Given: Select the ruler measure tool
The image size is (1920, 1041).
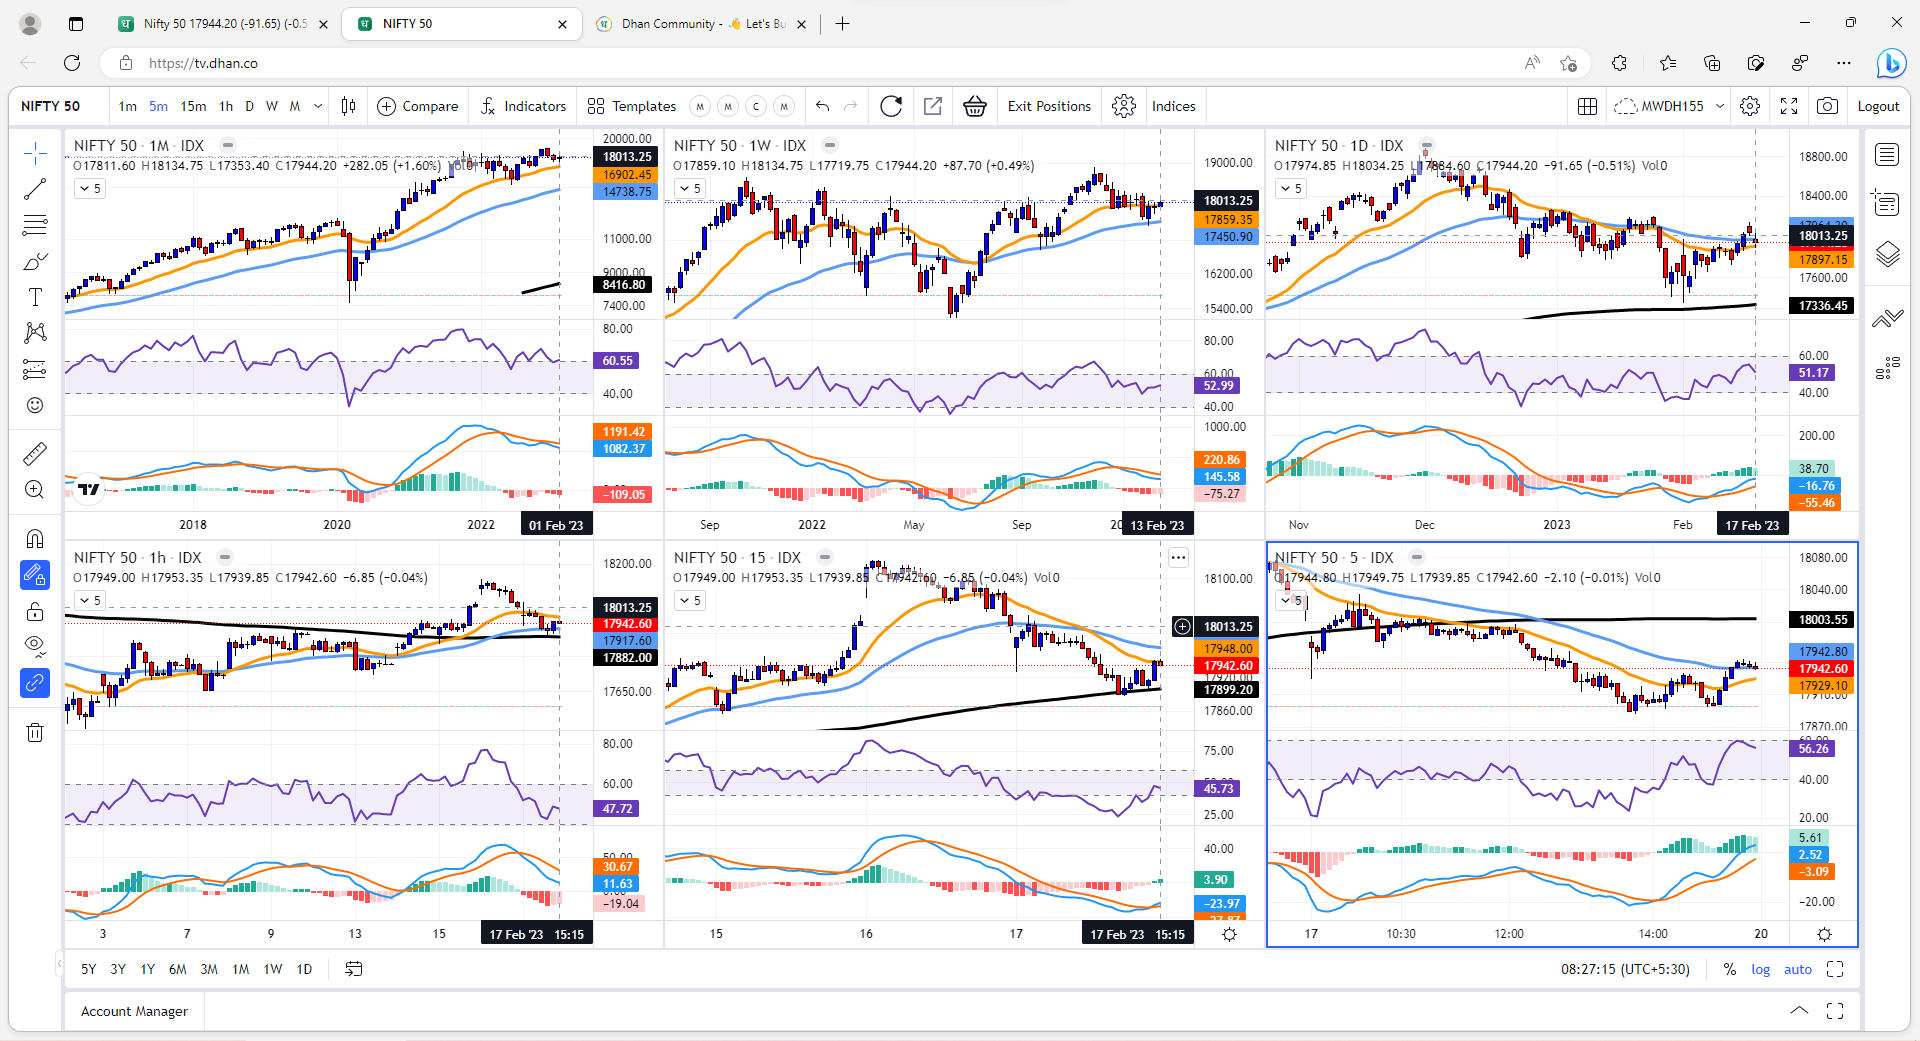Looking at the screenshot, I should pyautogui.click(x=35, y=454).
